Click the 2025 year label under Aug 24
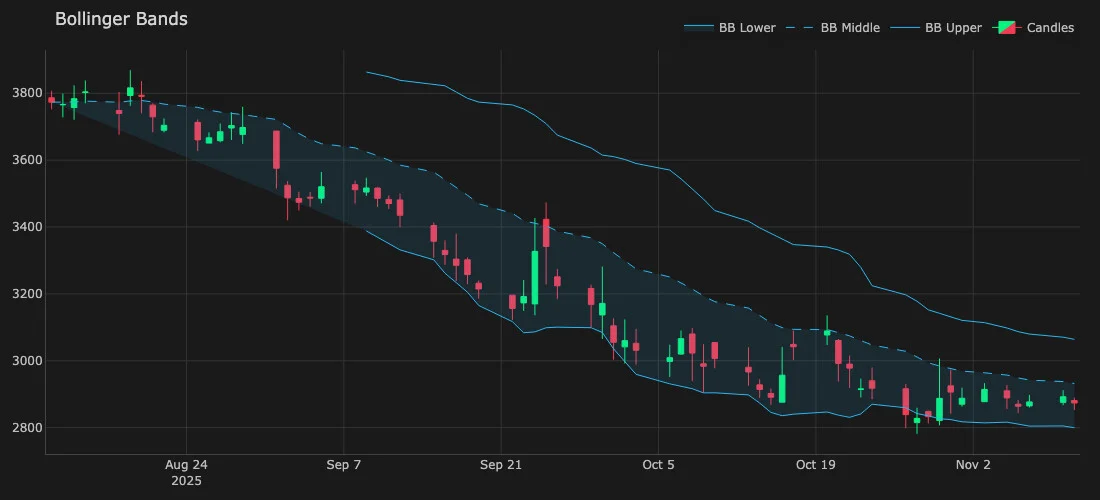 point(187,481)
